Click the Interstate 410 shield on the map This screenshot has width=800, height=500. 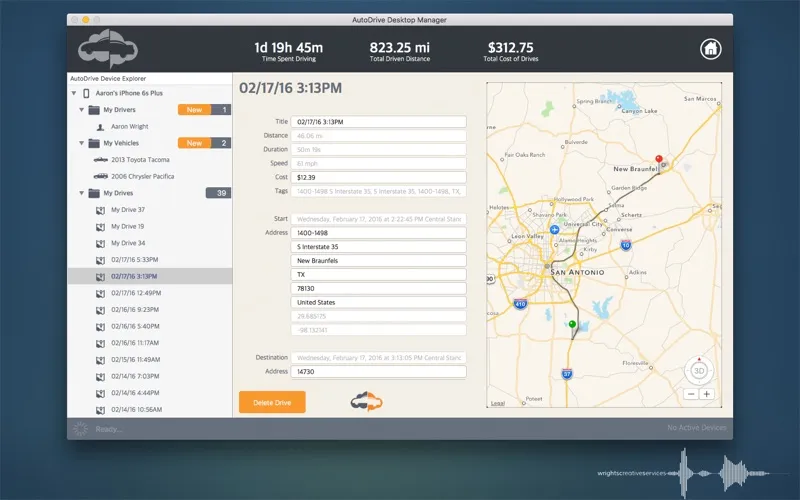520,303
